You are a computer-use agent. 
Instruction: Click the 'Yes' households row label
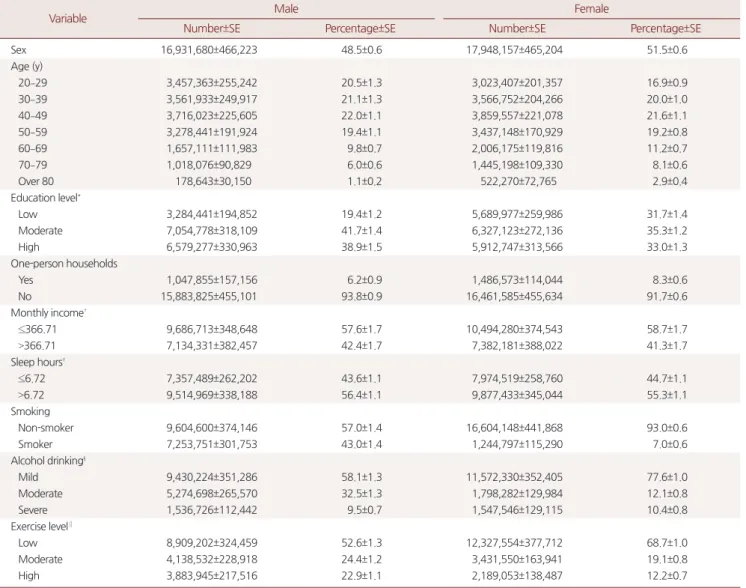26,280
